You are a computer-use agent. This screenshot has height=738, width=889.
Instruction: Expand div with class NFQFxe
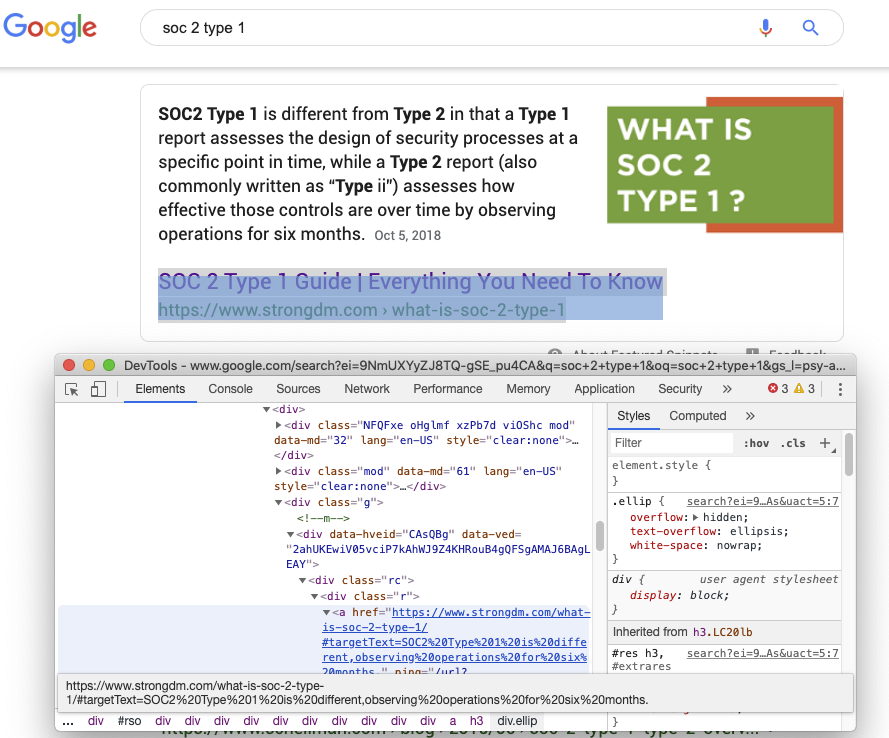coord(278,425)
